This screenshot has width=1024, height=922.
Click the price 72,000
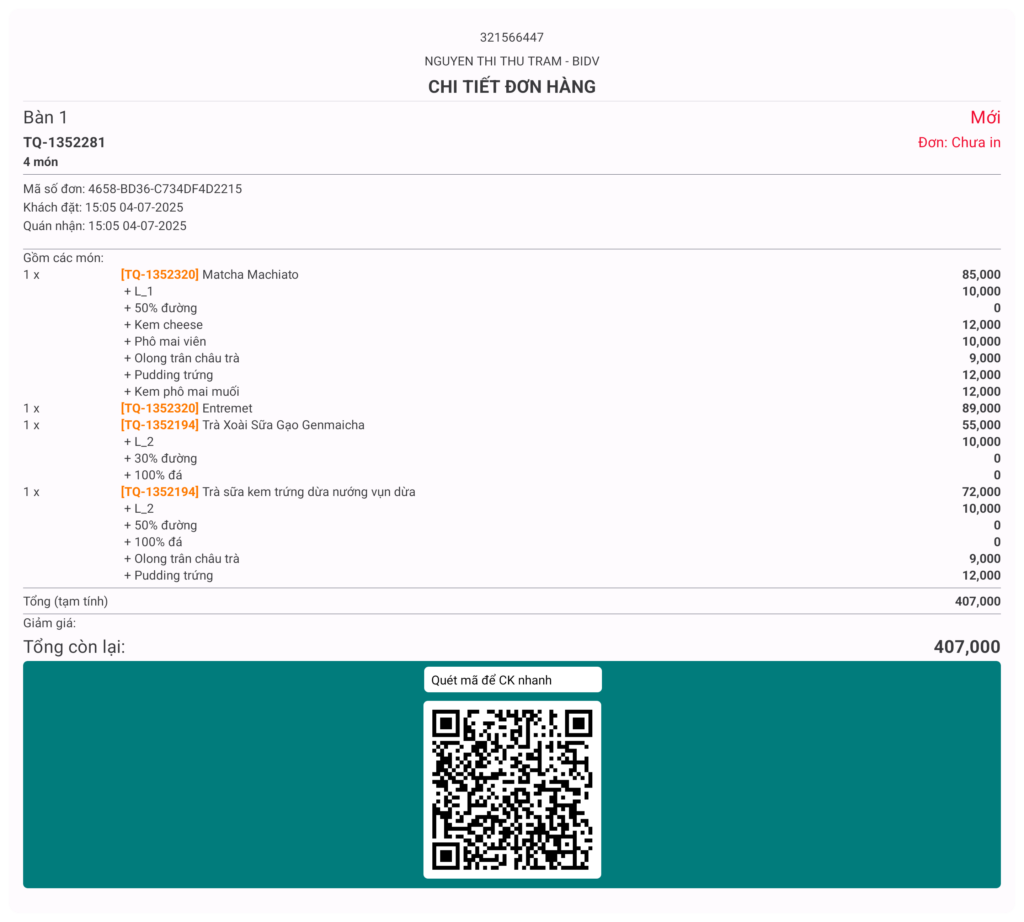[x=981, y=492]
